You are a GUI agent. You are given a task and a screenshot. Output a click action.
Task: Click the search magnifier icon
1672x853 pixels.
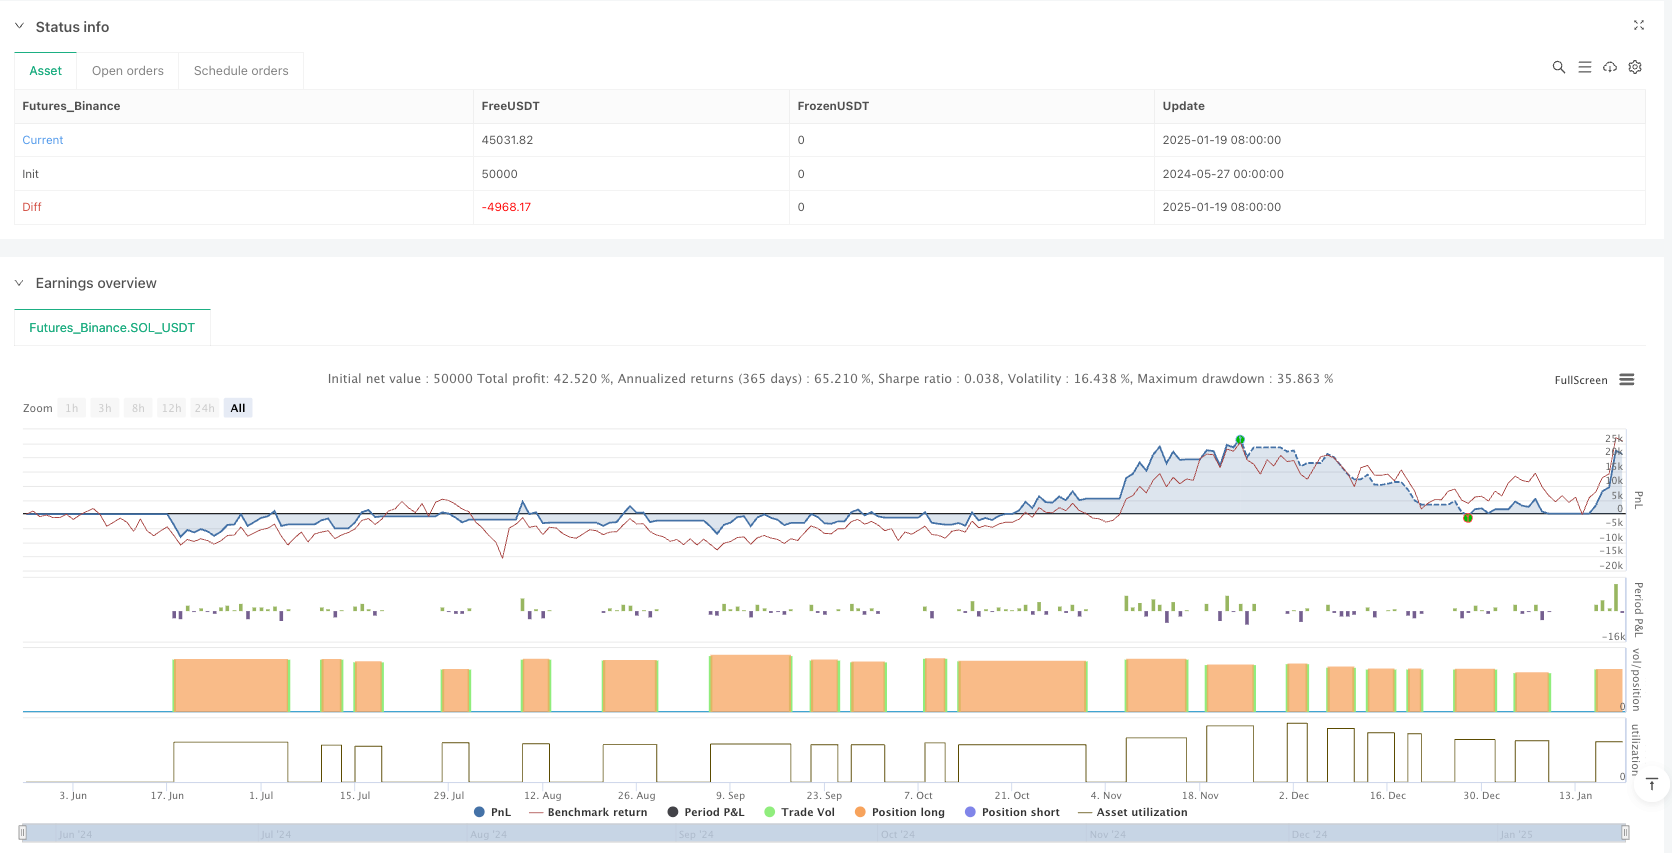pos(1558,67)
